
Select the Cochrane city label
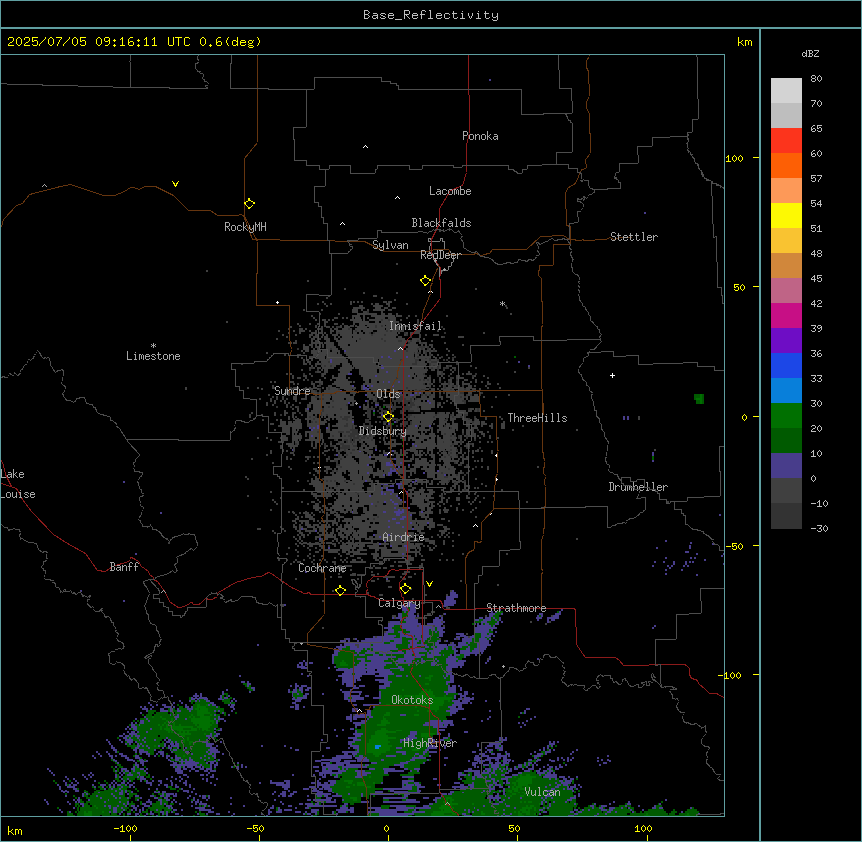[x=322, y=568]
